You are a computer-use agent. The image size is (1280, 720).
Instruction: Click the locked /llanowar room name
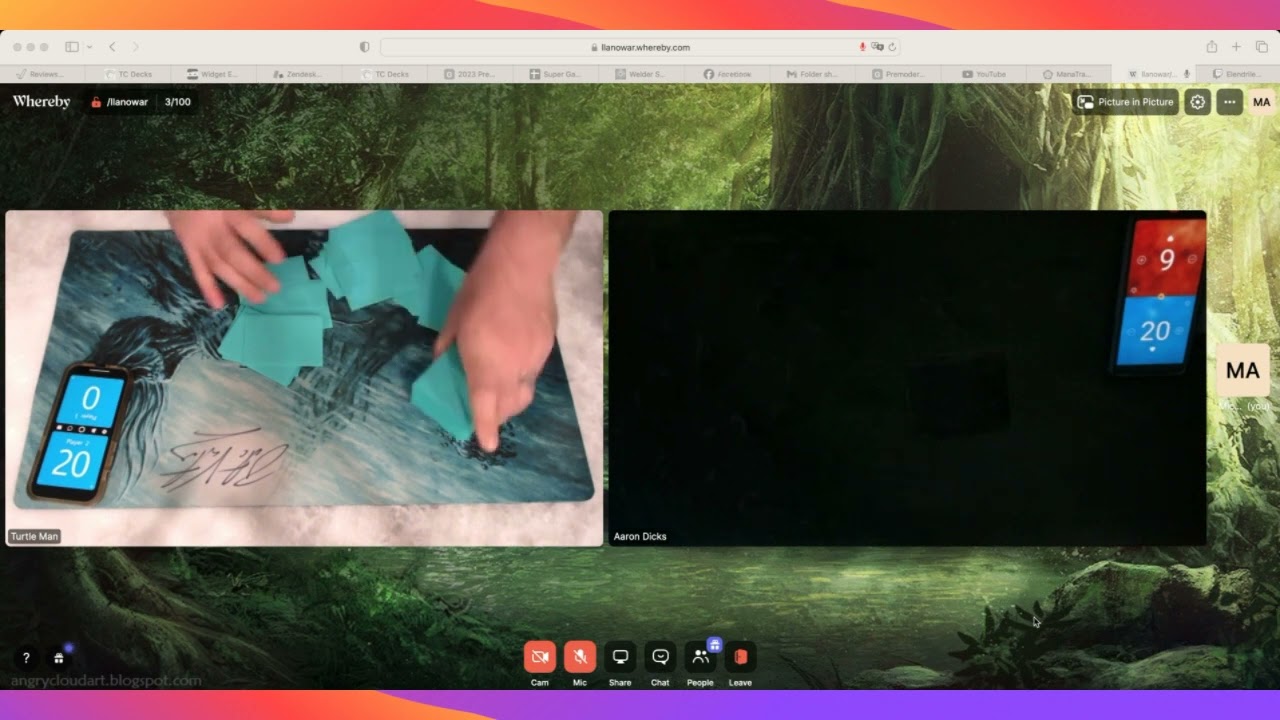(120, 102)
